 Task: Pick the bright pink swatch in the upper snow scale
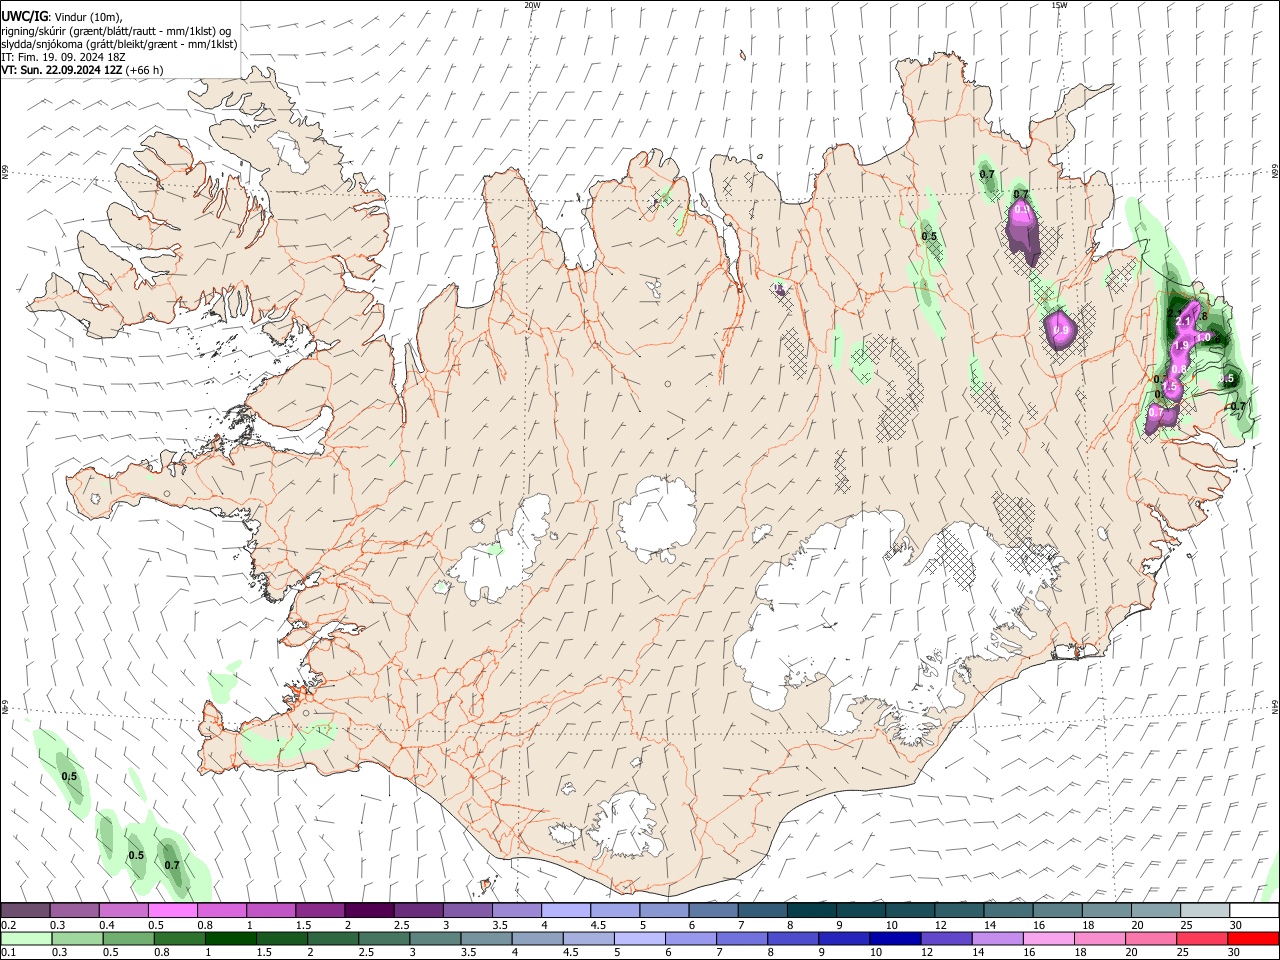point(172,910)
